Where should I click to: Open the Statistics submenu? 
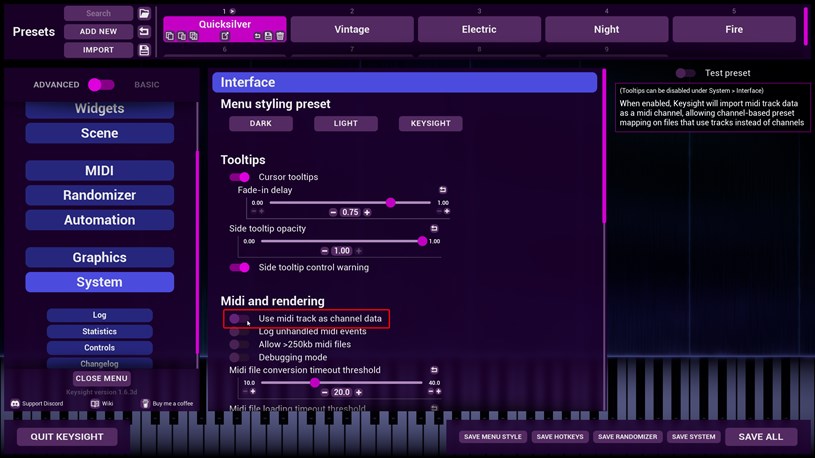pyautogui.click(x=99, y=331)
